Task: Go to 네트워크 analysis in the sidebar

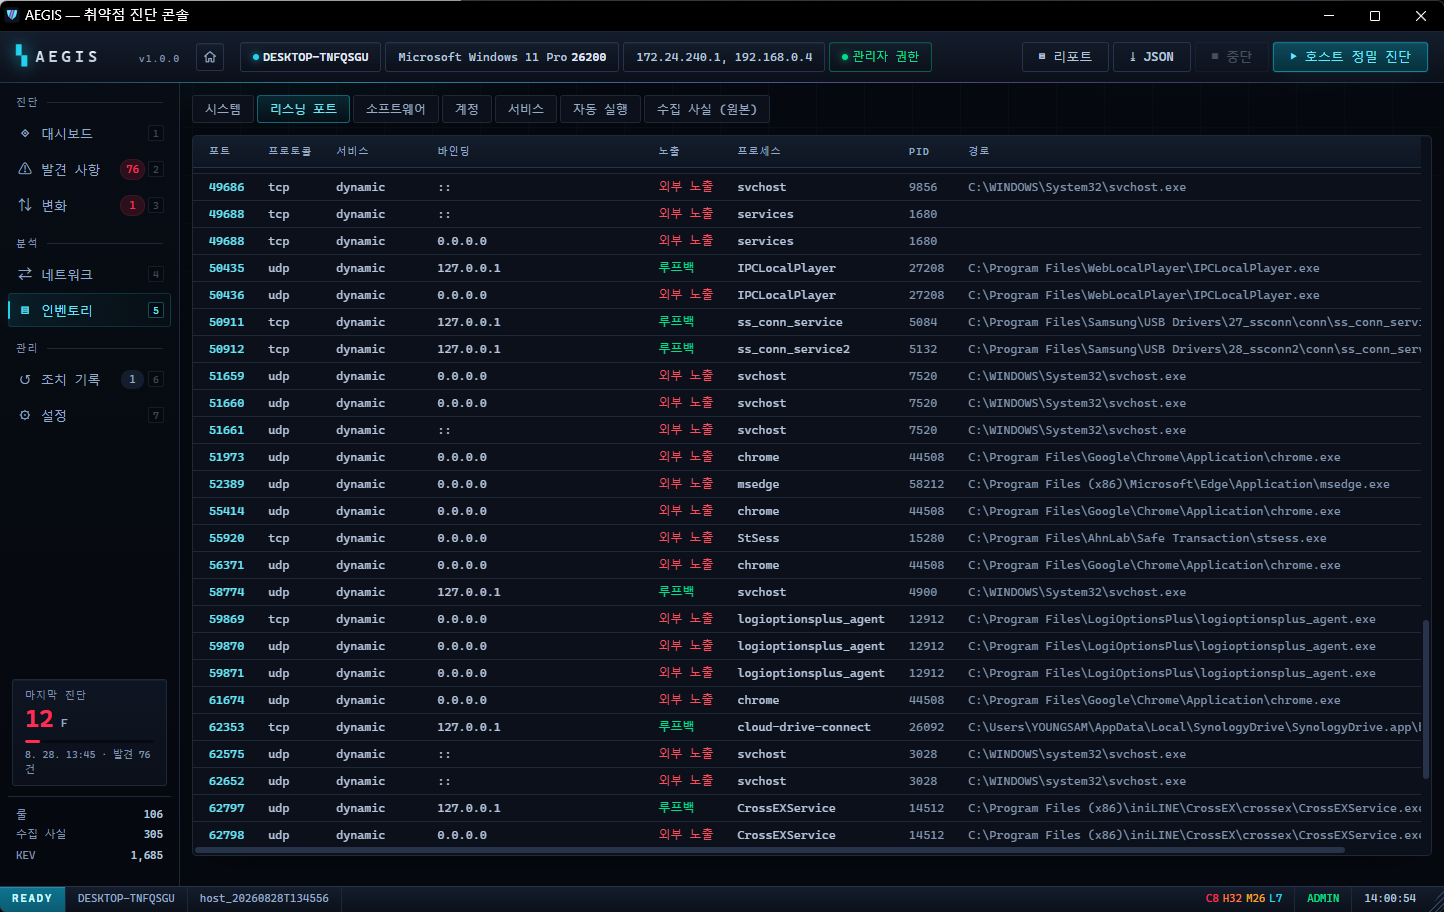Action: (89, 274)
